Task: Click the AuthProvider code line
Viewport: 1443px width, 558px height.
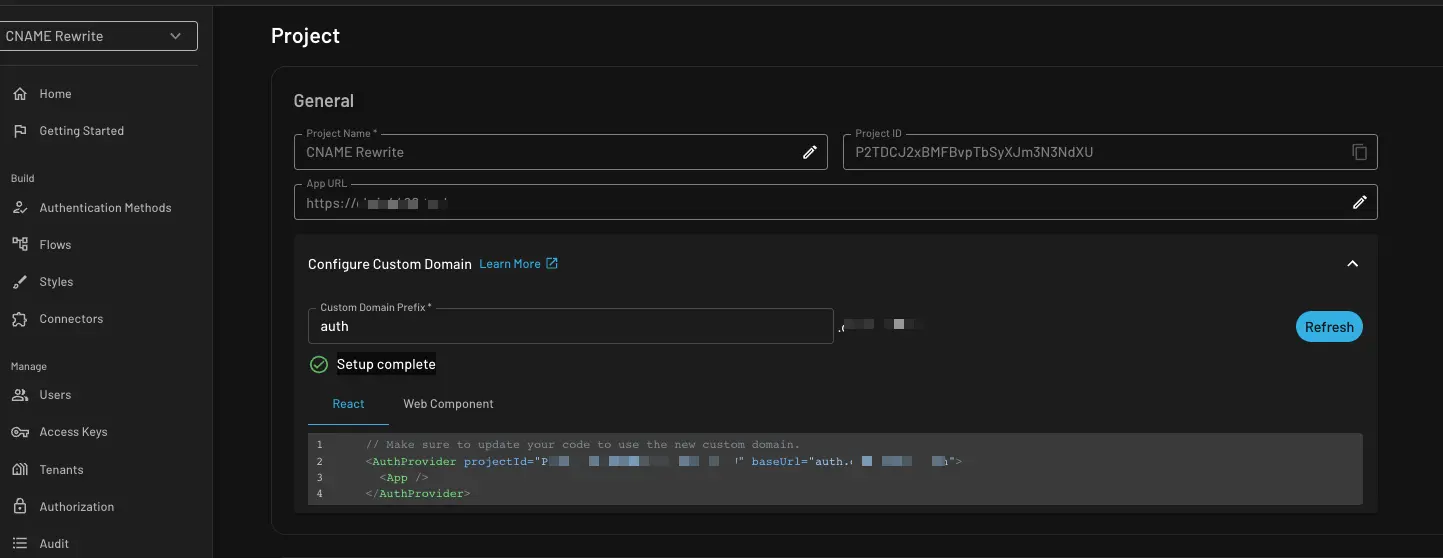Action: (663, 461)
